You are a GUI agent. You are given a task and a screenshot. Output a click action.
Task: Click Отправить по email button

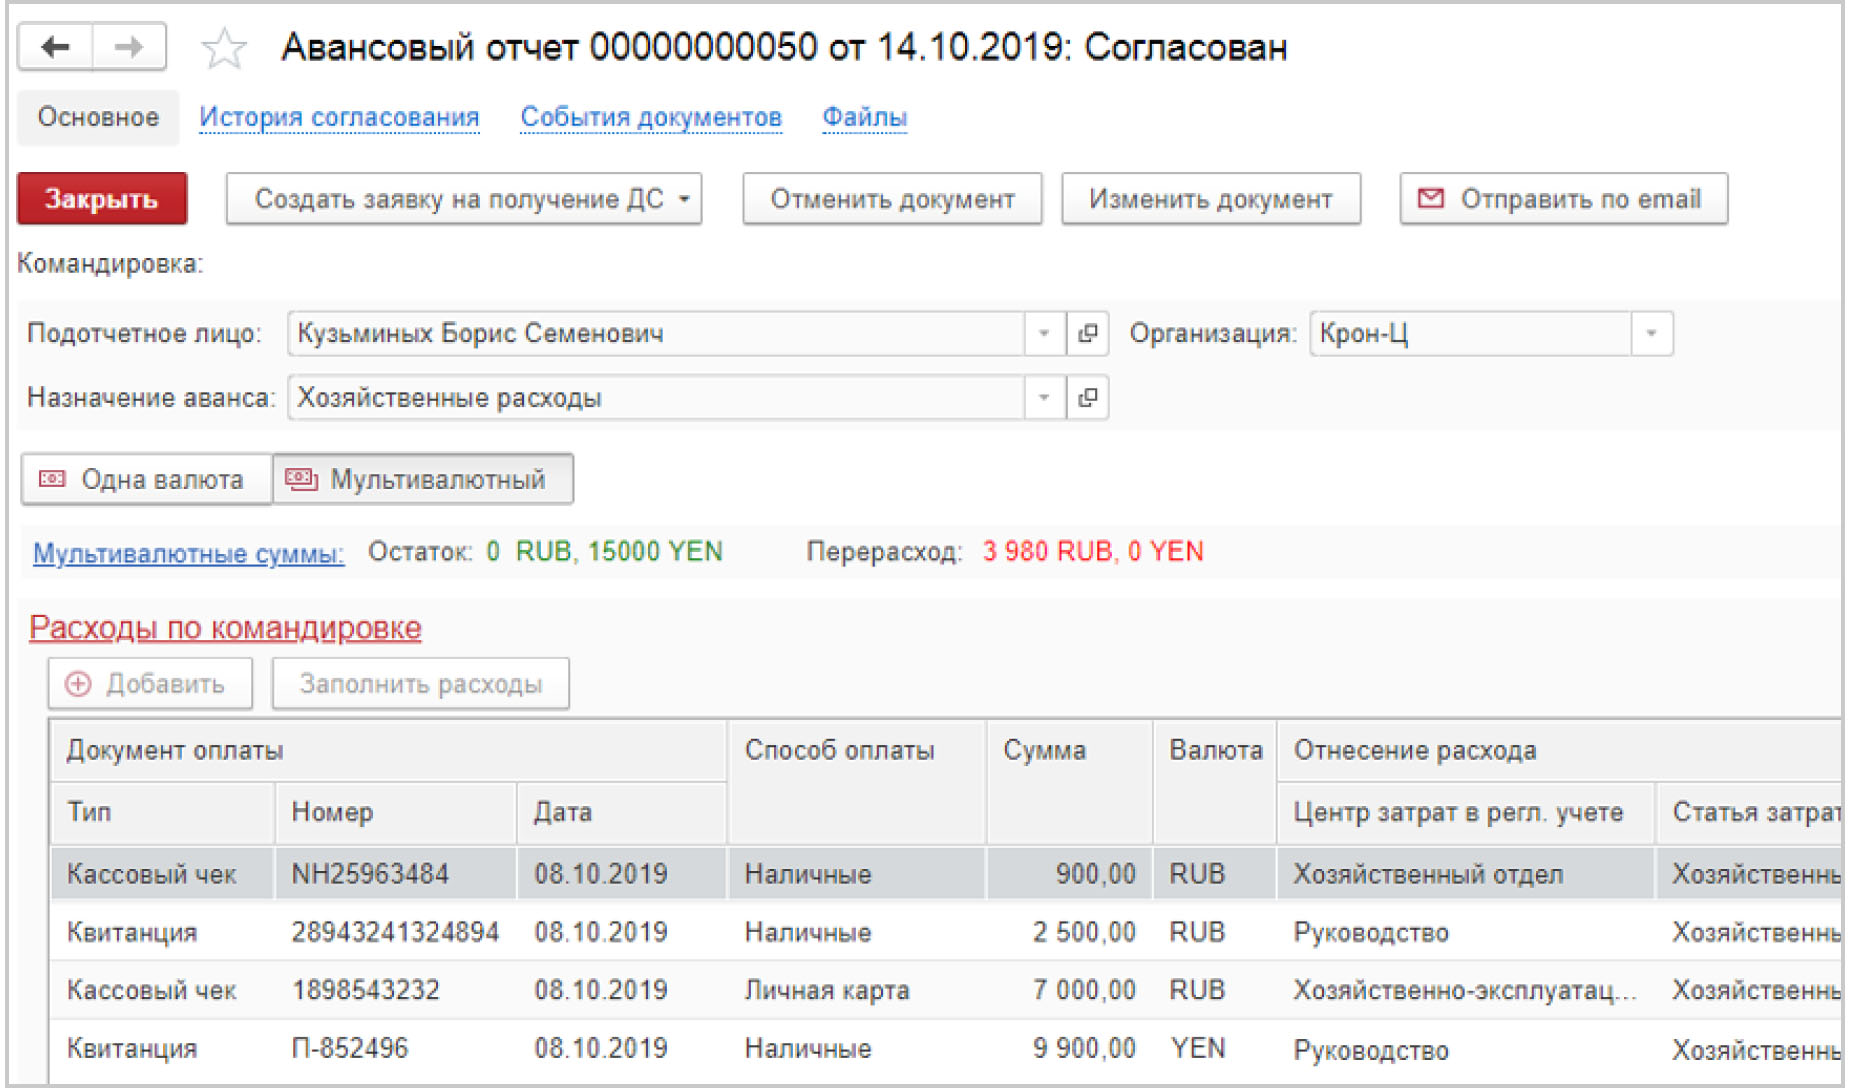point(1563,199)
